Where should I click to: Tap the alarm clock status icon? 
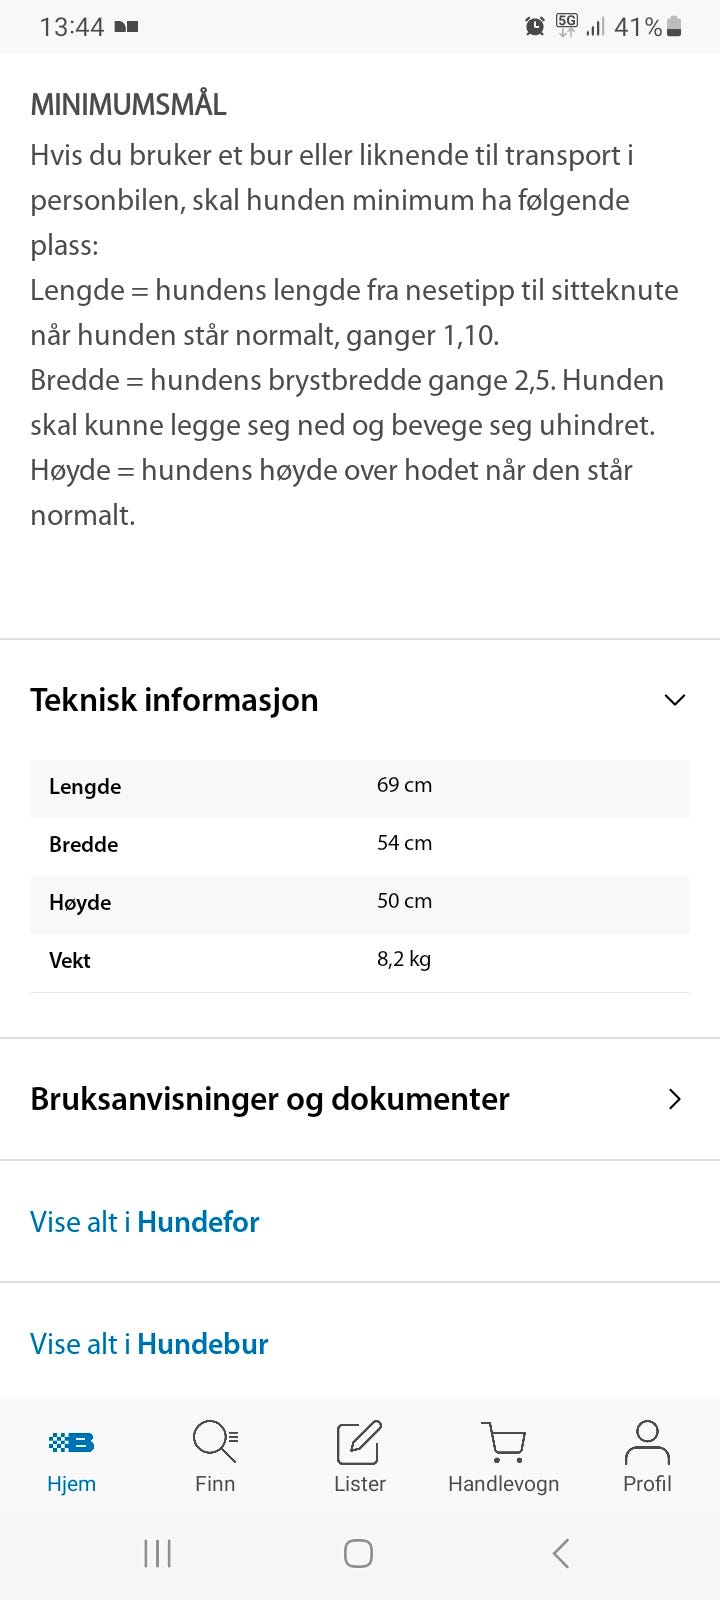click(535, 27)
